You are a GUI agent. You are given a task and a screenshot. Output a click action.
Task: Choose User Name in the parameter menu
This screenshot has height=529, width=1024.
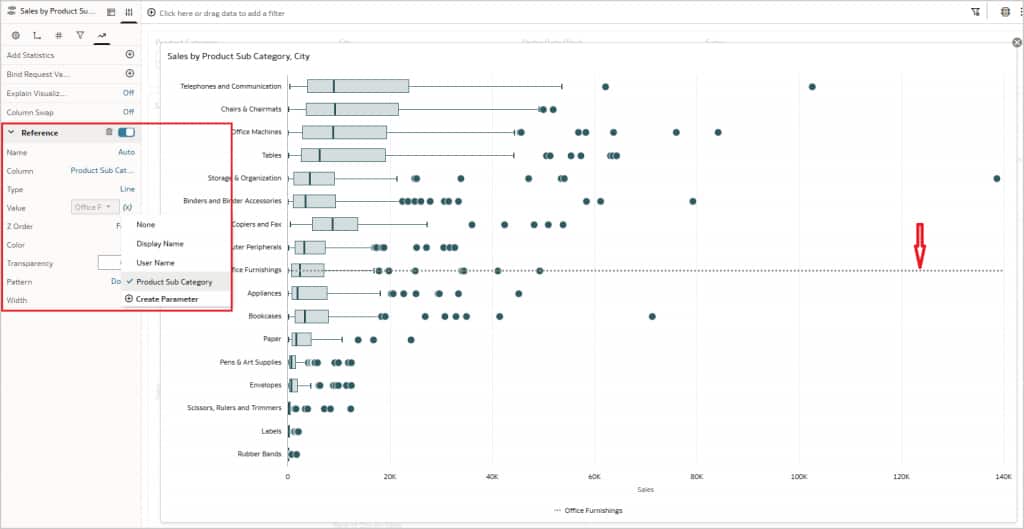156,262
